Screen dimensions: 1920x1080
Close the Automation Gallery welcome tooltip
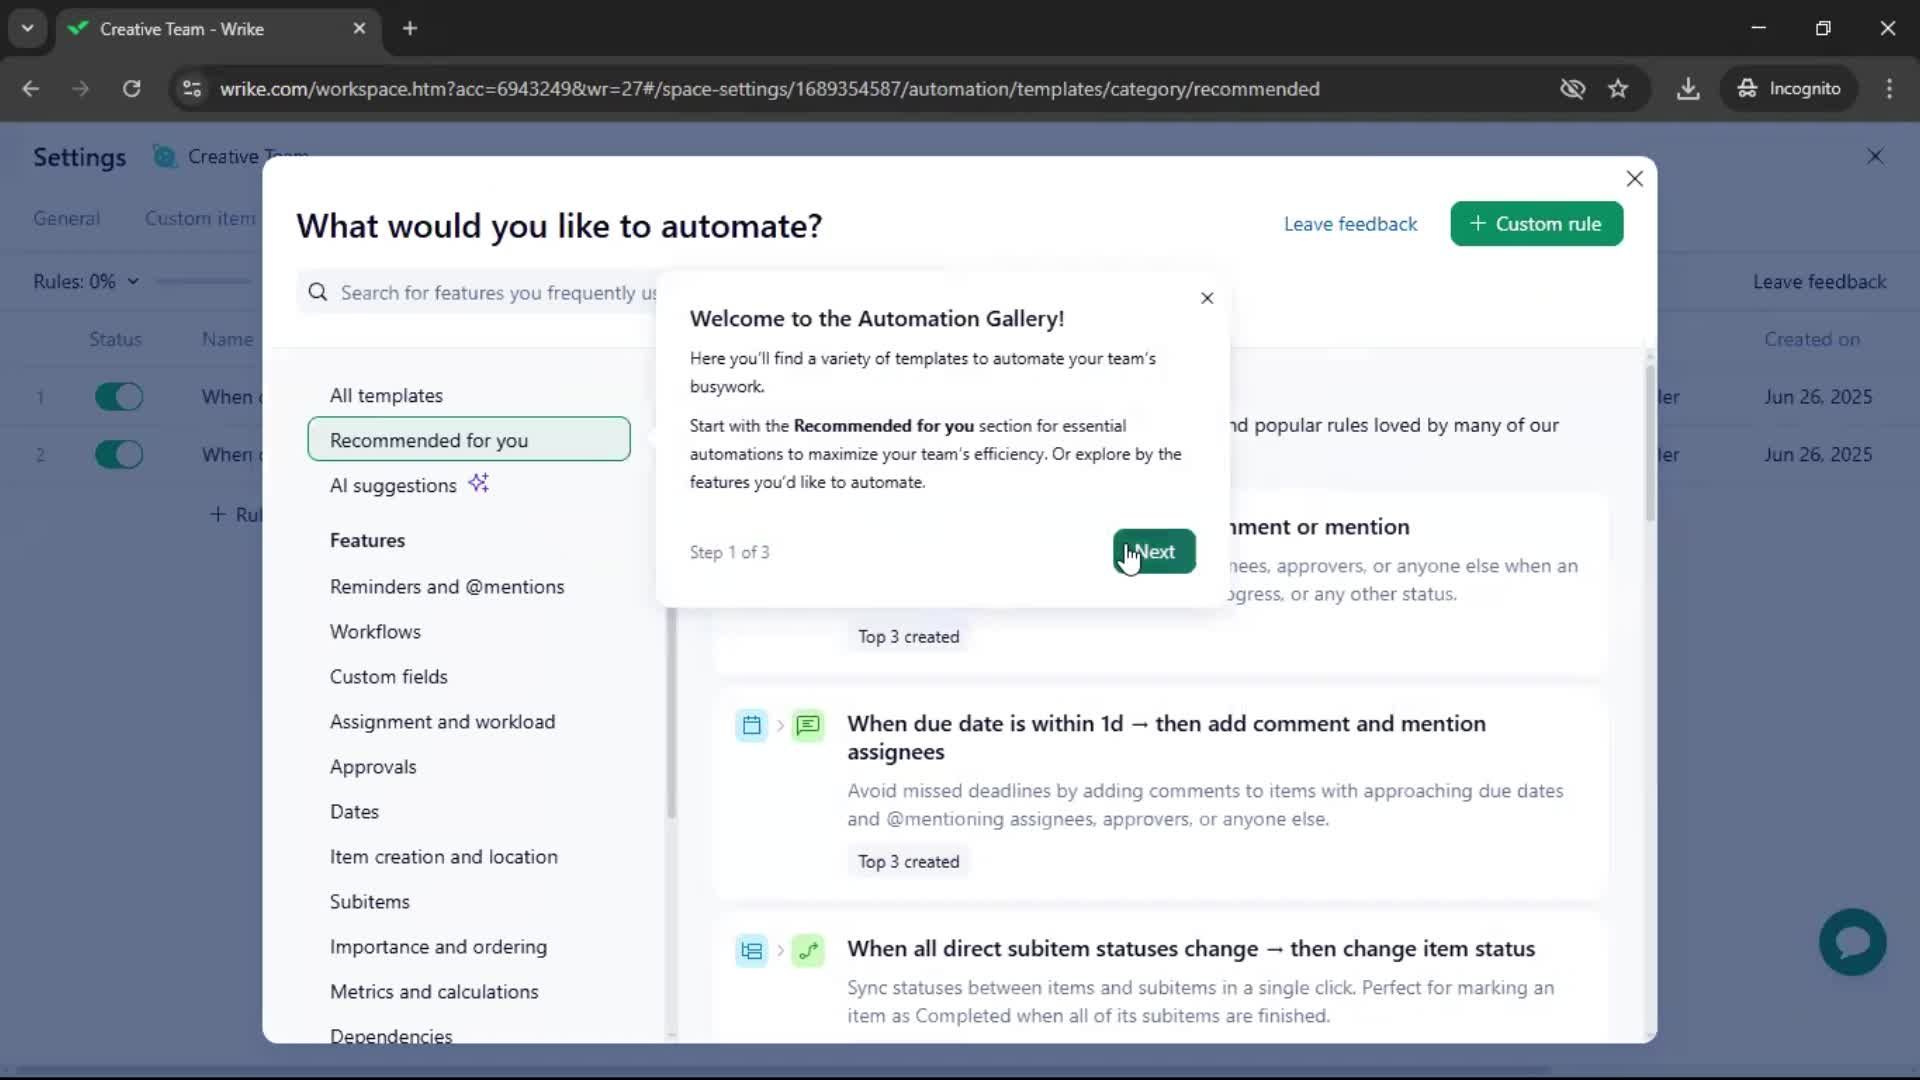(1207, 298)
